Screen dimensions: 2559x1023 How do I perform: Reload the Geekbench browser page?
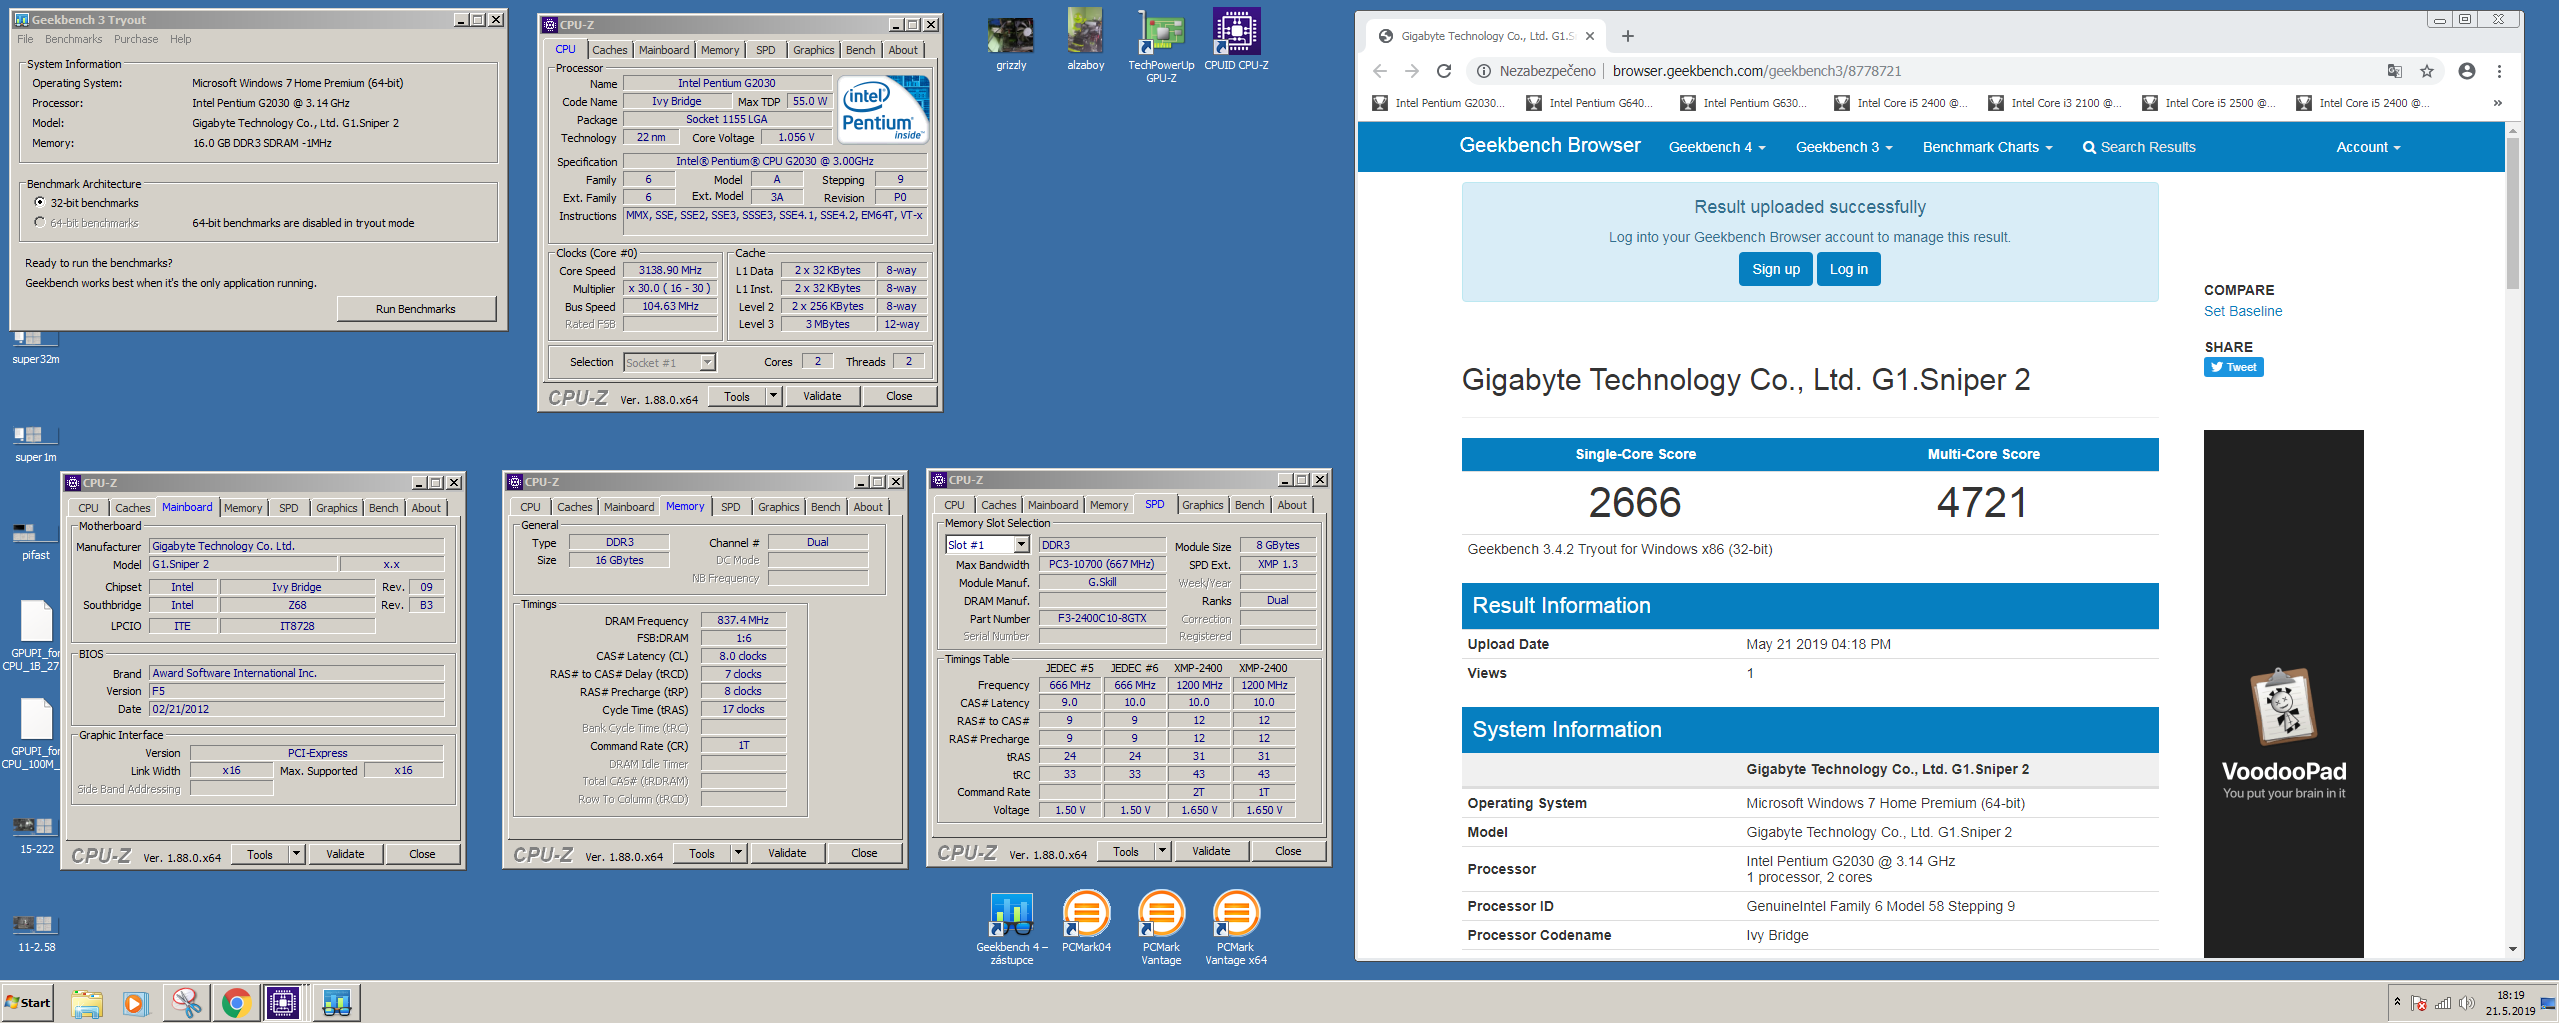point(1444,71)
